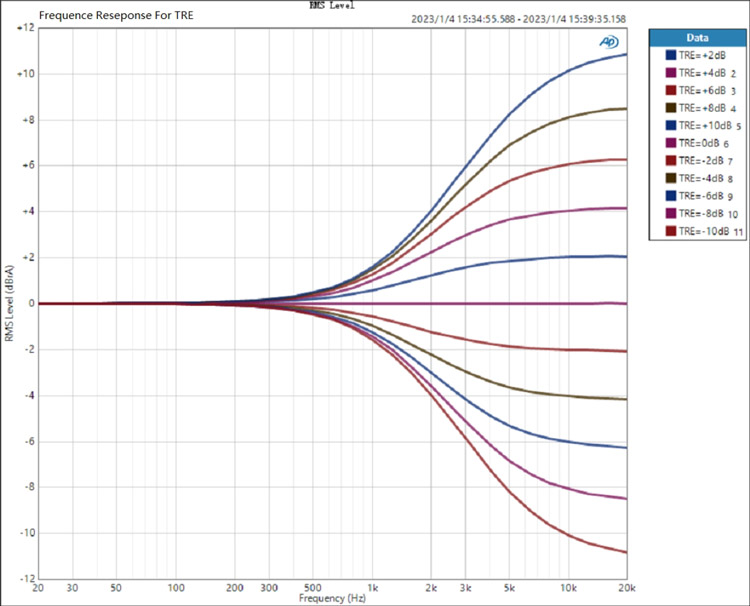Click the TRE=0dB magenta legend swatch

click(671, 143)
